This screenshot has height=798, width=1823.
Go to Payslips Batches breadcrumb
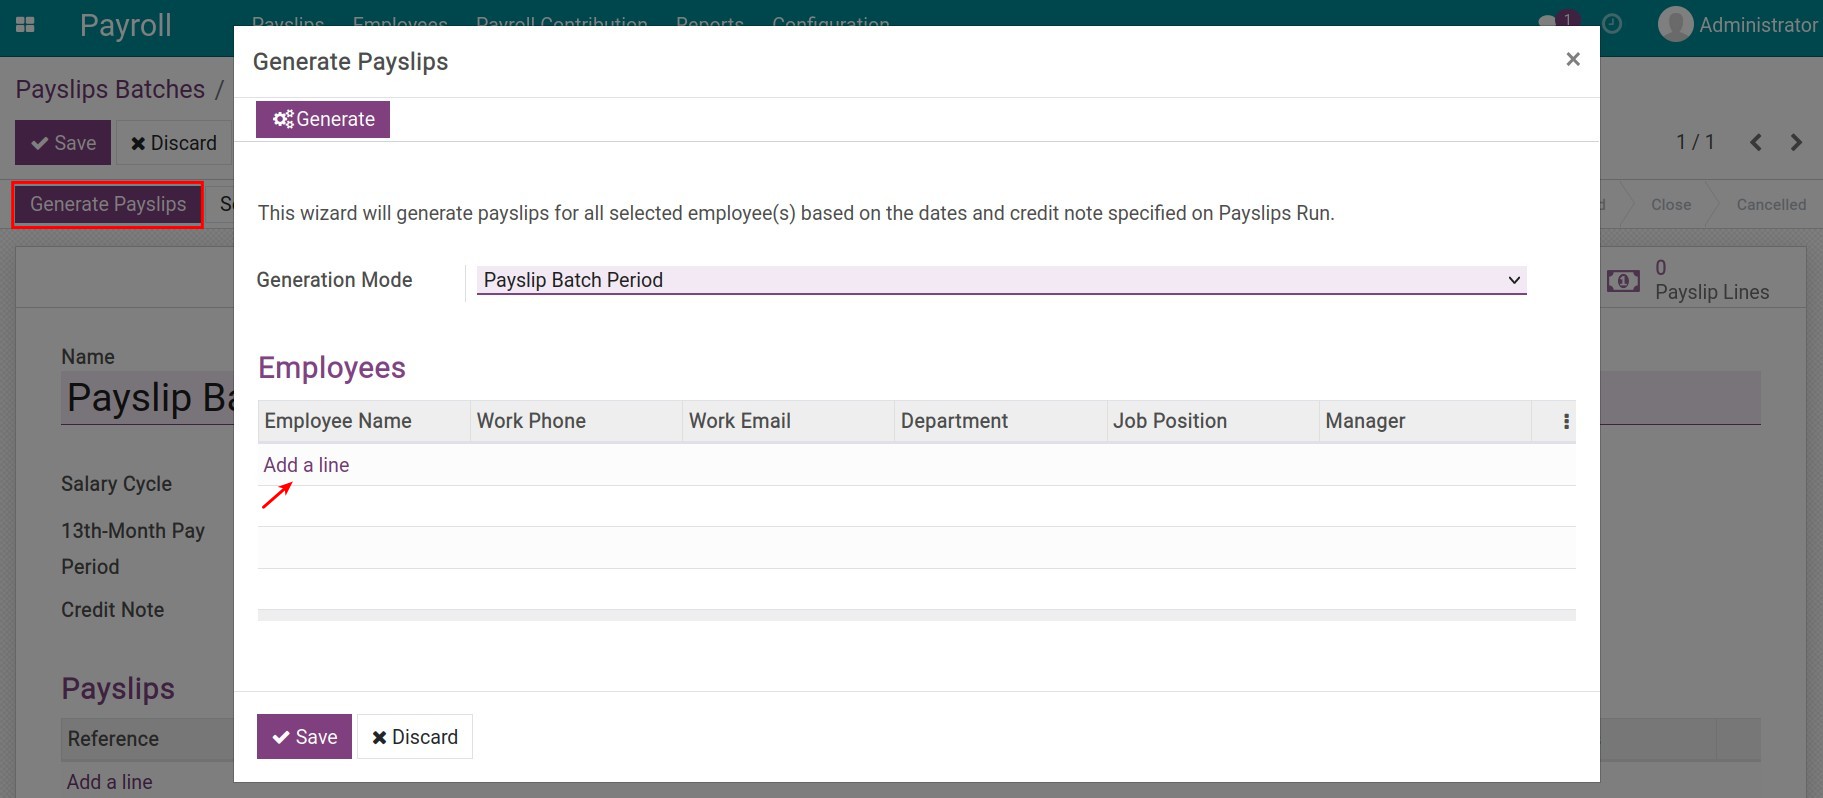(110, 89)
